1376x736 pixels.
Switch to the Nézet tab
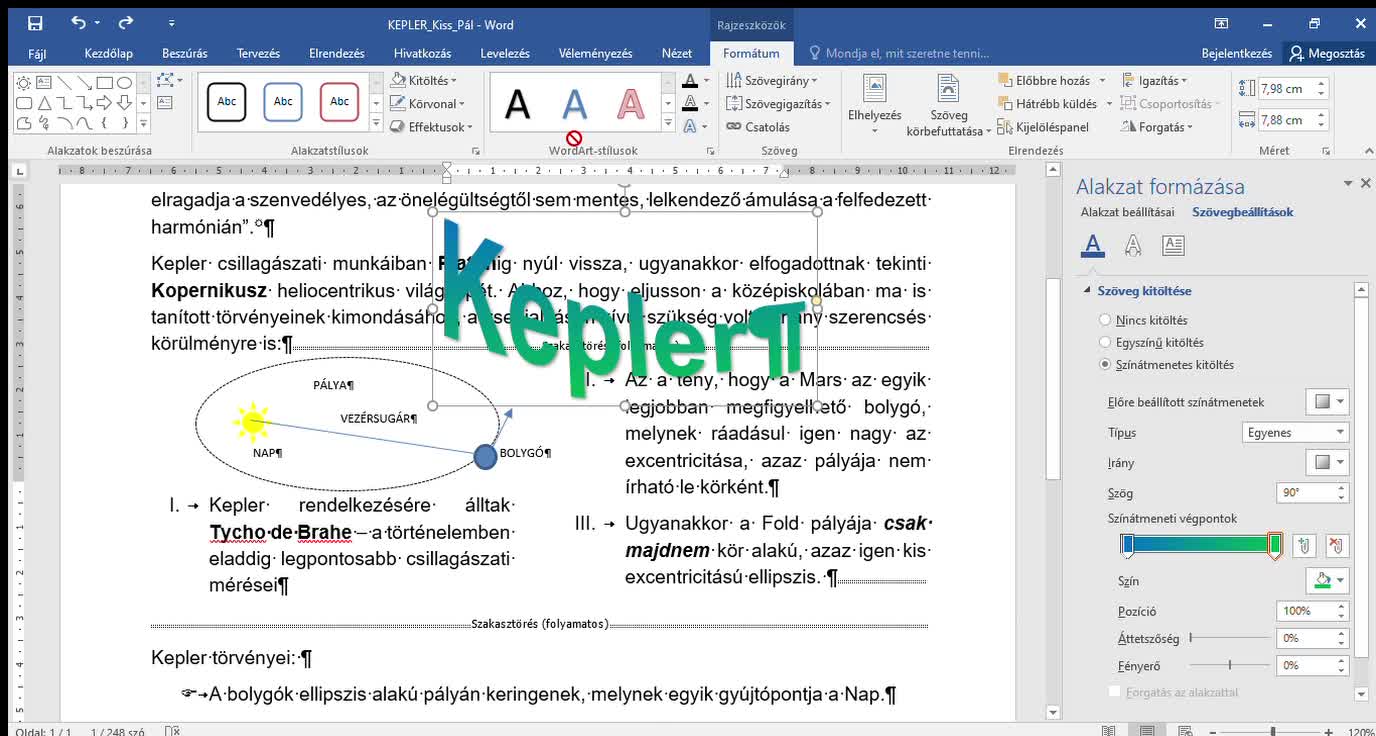pyautogui.click(x=677, y=53)
